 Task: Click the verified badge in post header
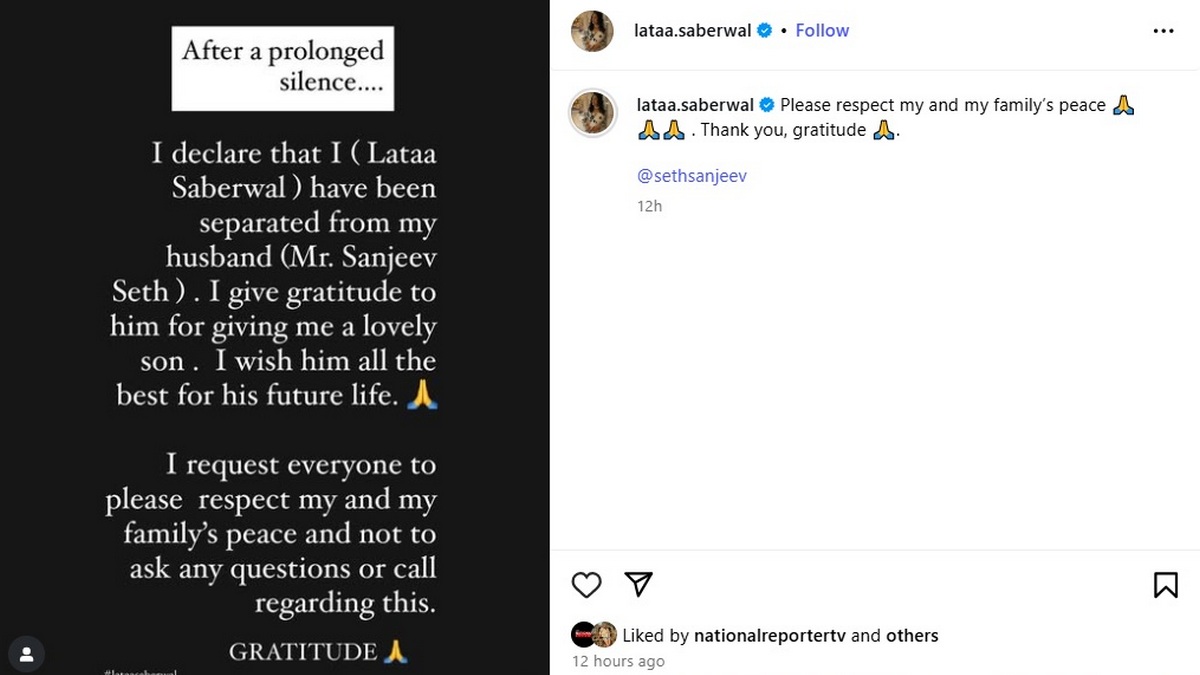pos(764,31)
